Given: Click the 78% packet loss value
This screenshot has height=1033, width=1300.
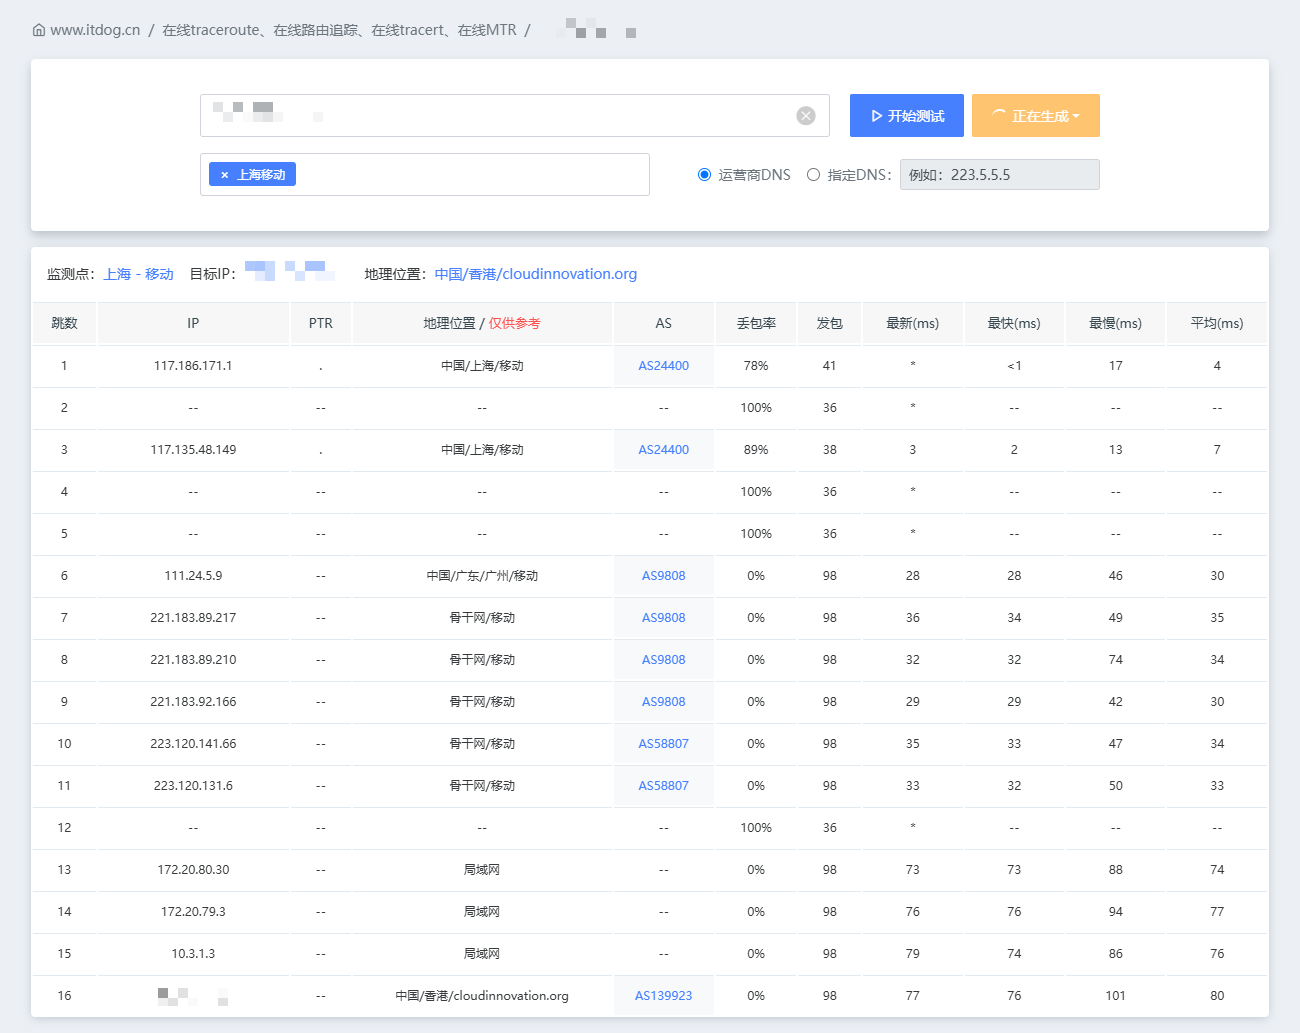Looking at the screenshot, I should click(x=756, y=366).
